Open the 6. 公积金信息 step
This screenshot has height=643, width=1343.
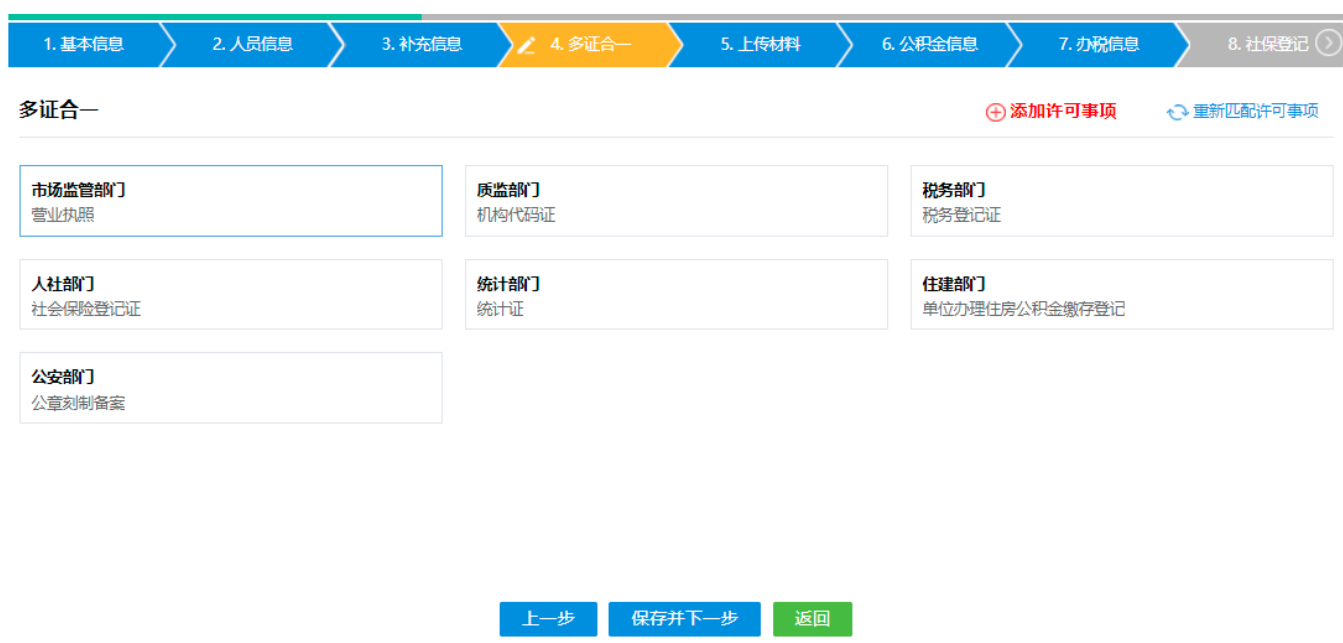tap(931, 44)
